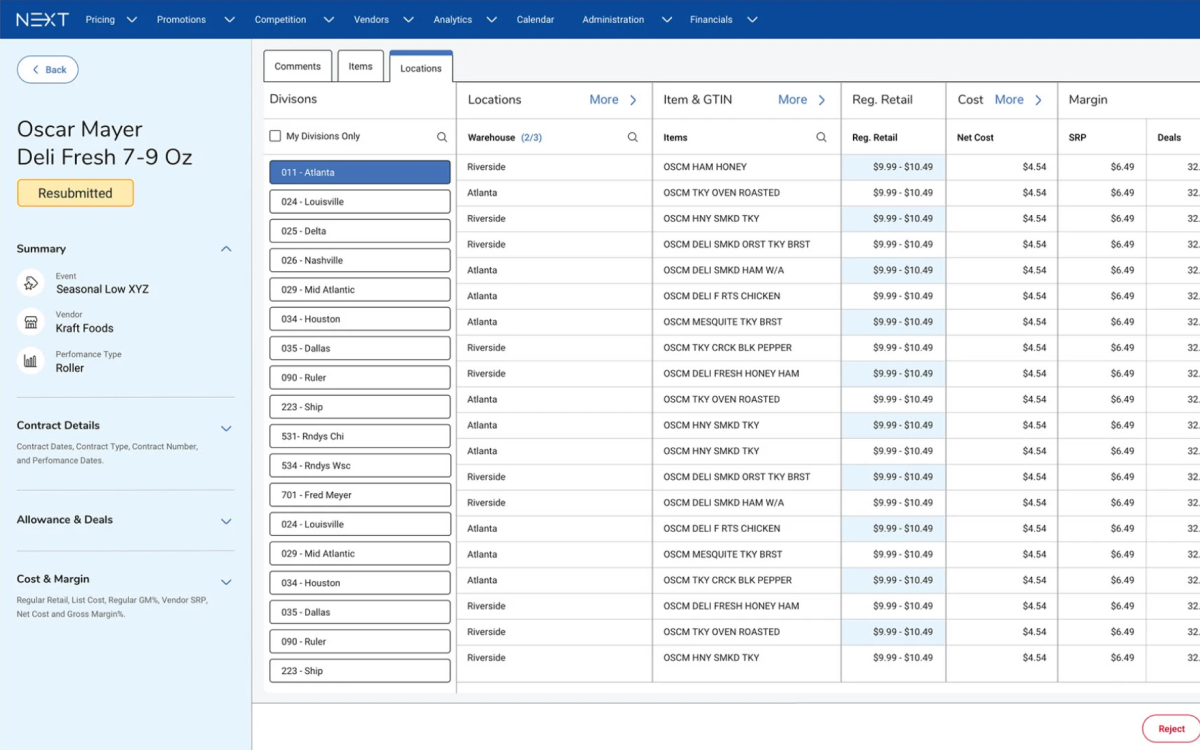Click the Roller performance type chart icon
This screenshot has width=1200, height=750.
coord(31,362)
